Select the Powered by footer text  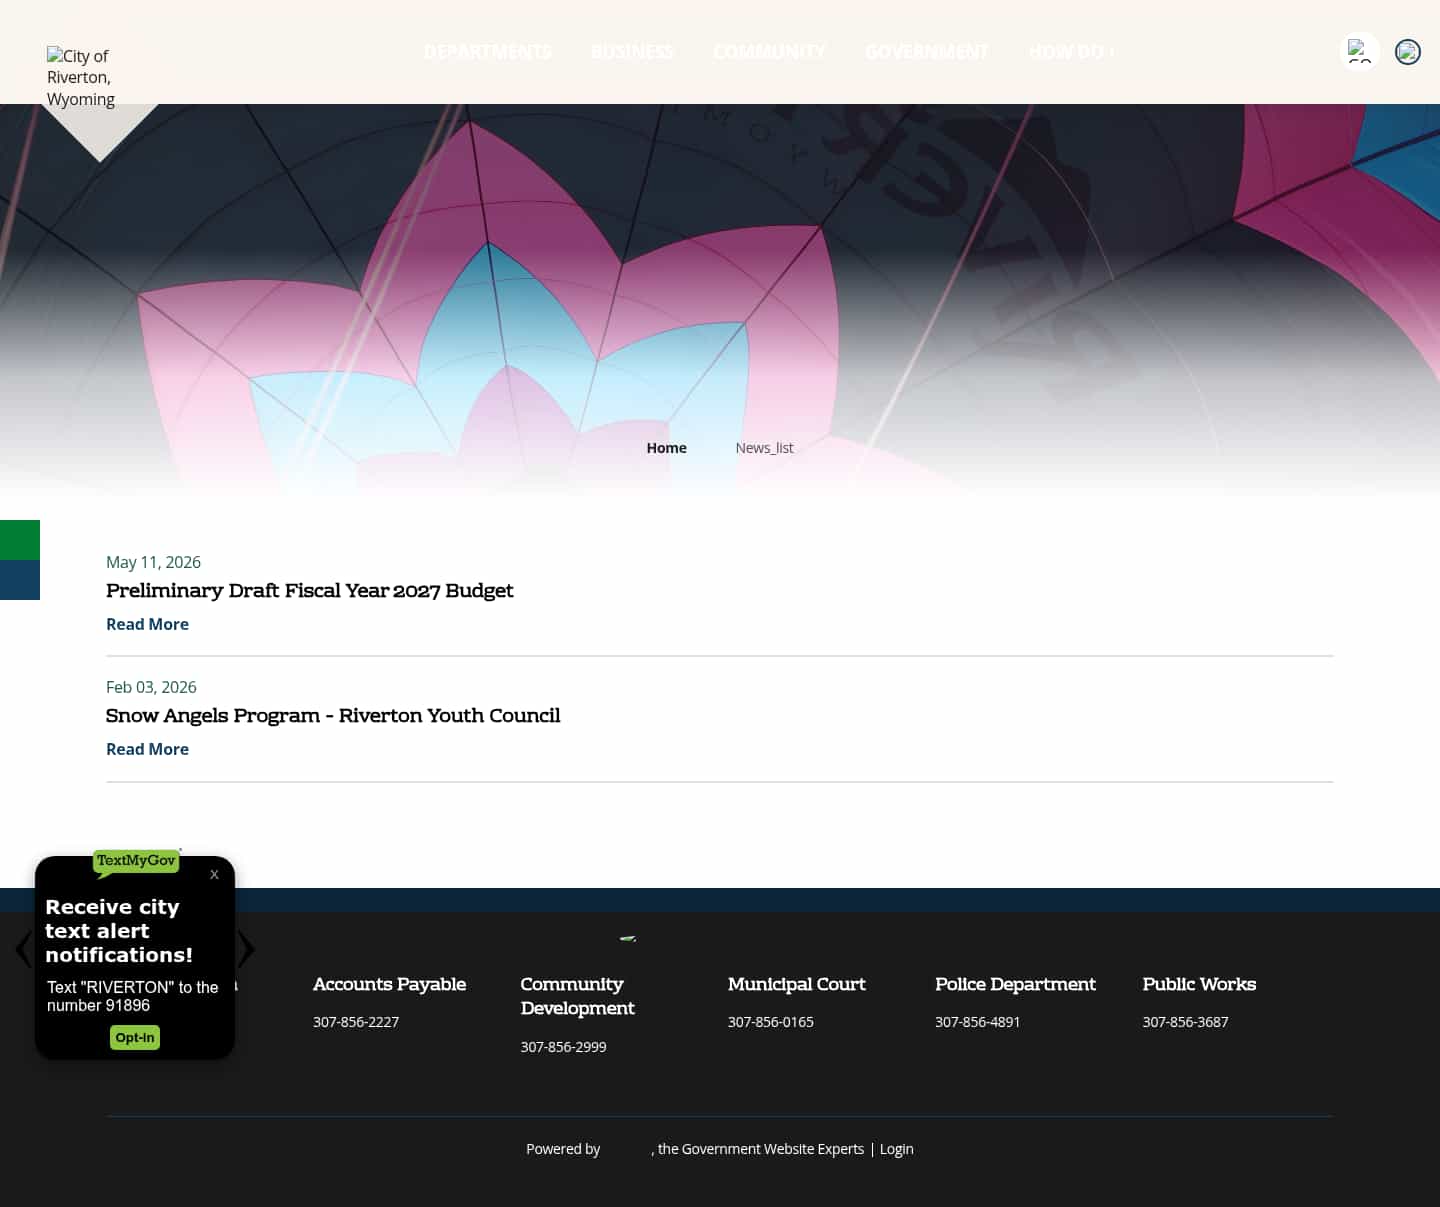563,1149
